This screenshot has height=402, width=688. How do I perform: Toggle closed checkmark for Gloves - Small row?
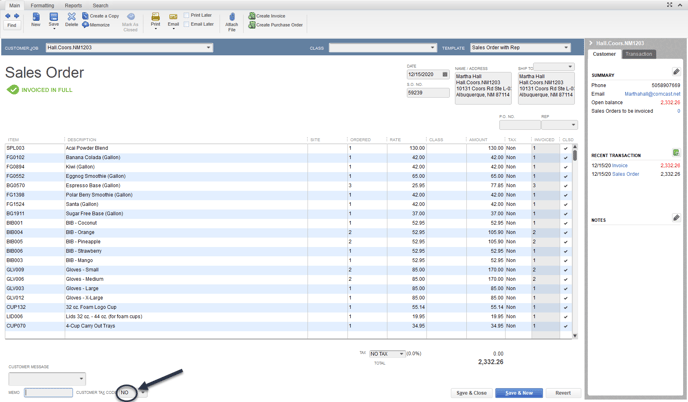(566, 270)
